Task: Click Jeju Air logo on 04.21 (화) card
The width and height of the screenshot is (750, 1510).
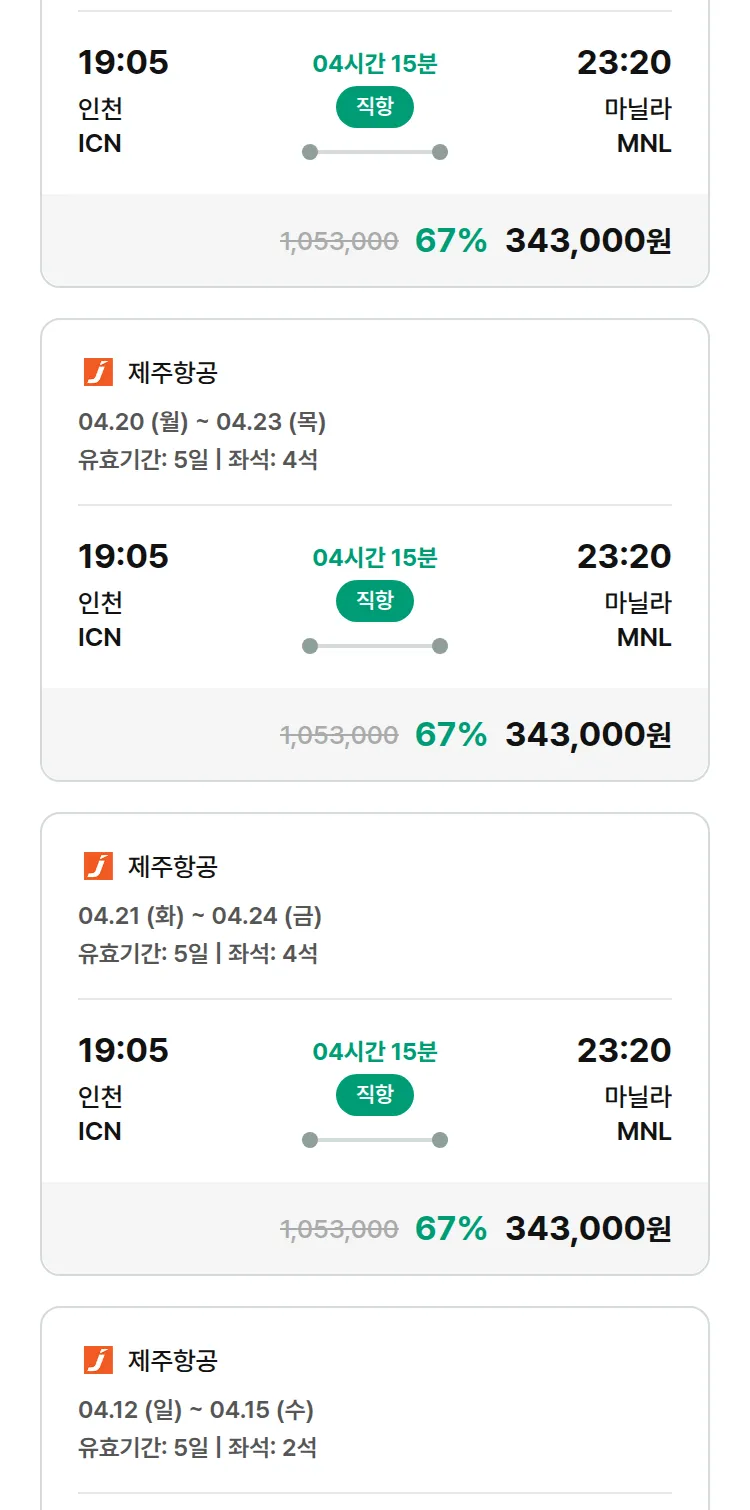Action: point(98,866)
